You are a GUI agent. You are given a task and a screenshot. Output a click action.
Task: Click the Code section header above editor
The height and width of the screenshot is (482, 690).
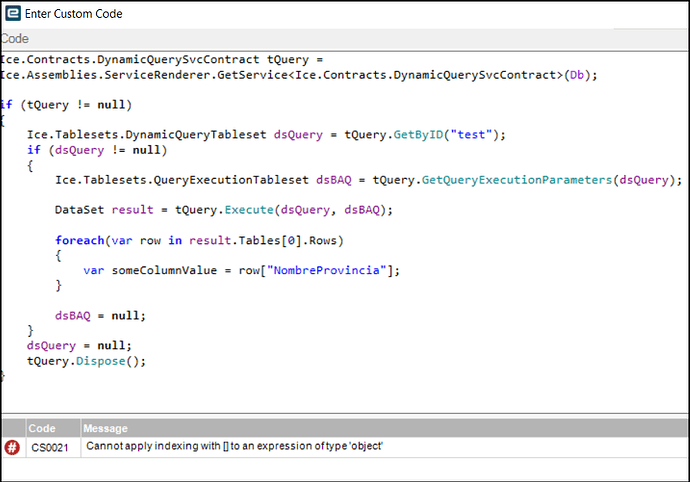pyautogui.click(x=15, y=39)
